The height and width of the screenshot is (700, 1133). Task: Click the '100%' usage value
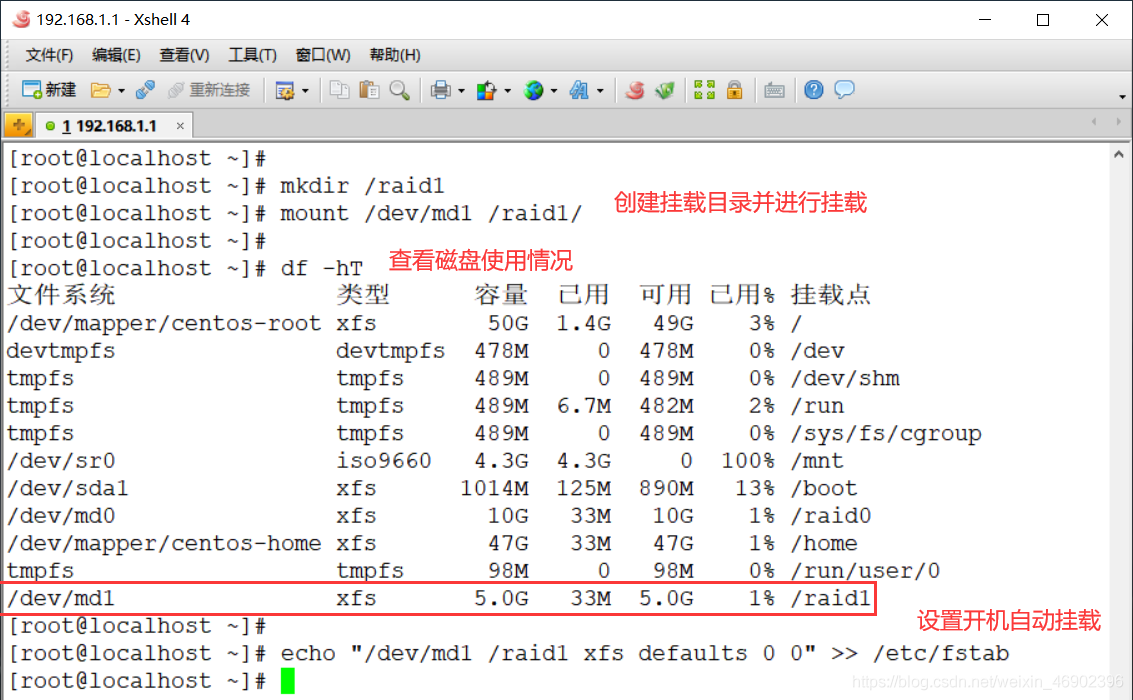(x=748, y=460)
